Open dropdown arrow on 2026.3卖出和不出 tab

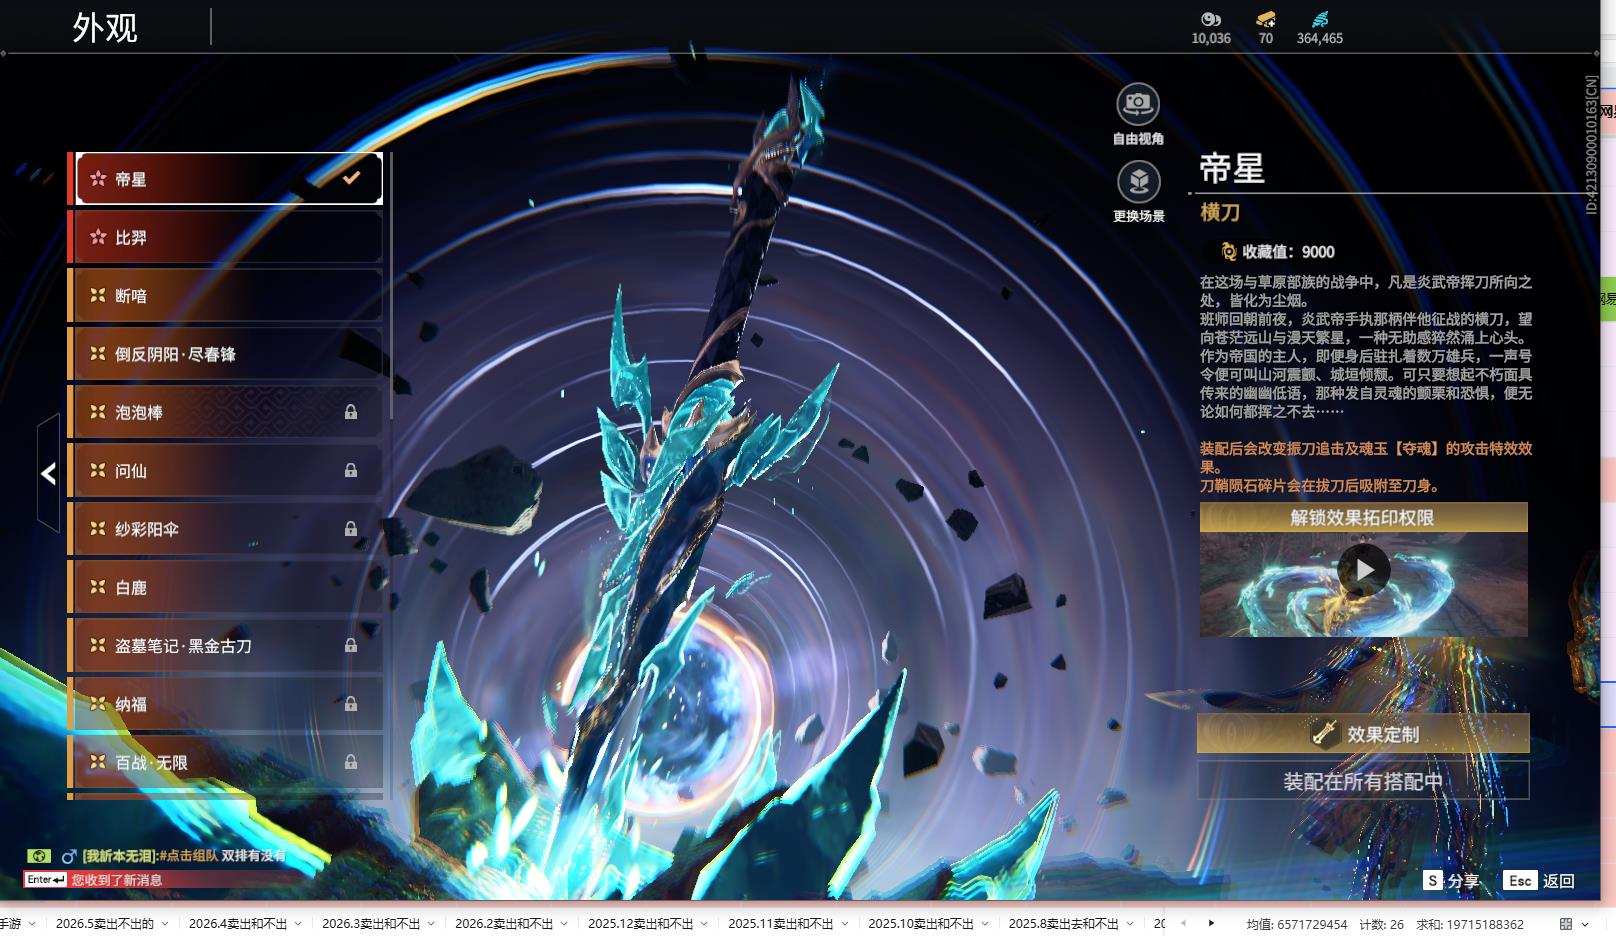431,924
